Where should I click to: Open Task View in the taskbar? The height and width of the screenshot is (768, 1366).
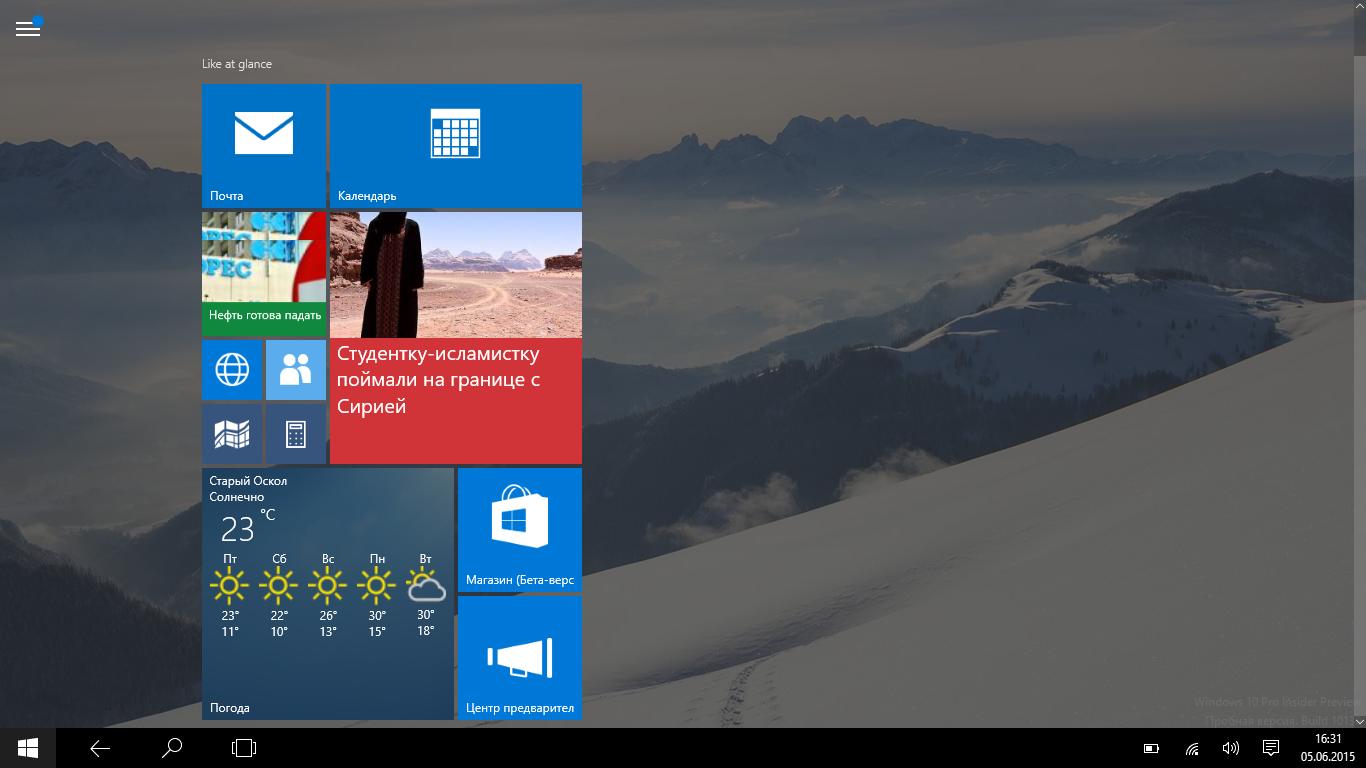tap(244, 748)
